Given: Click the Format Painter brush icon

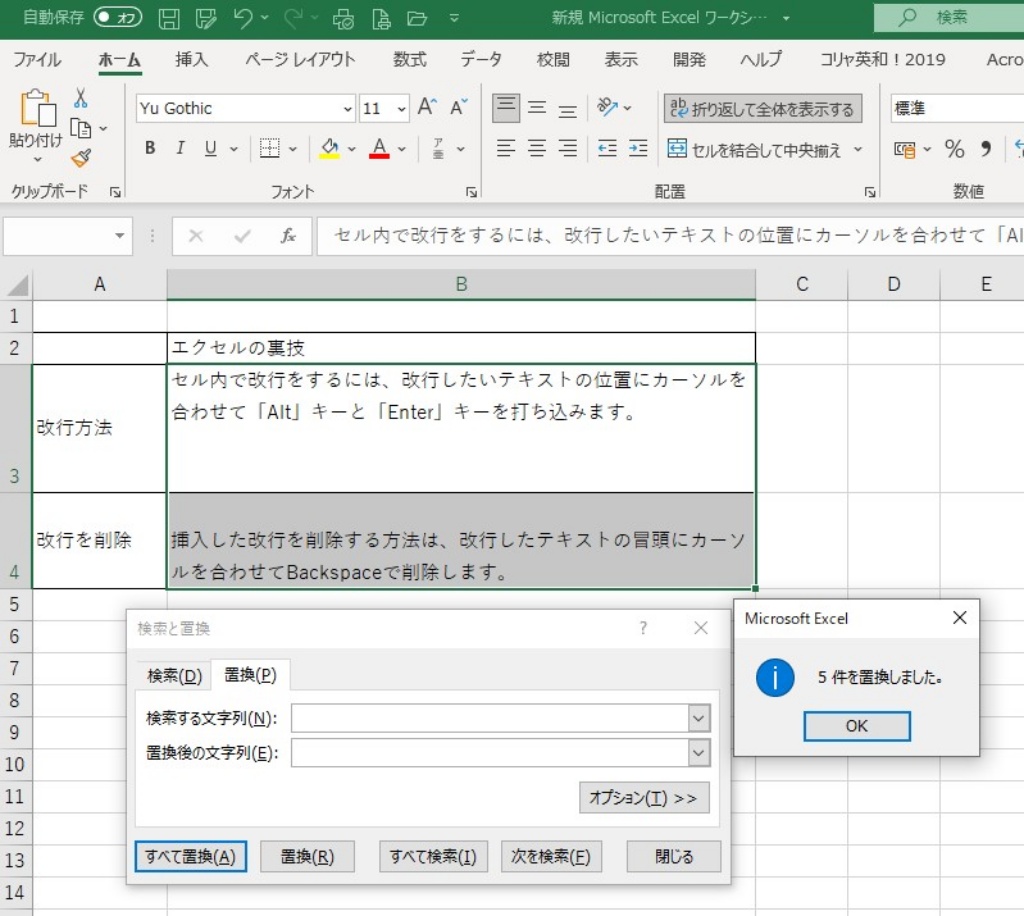Looking at the screenshot, I should 82,158.
